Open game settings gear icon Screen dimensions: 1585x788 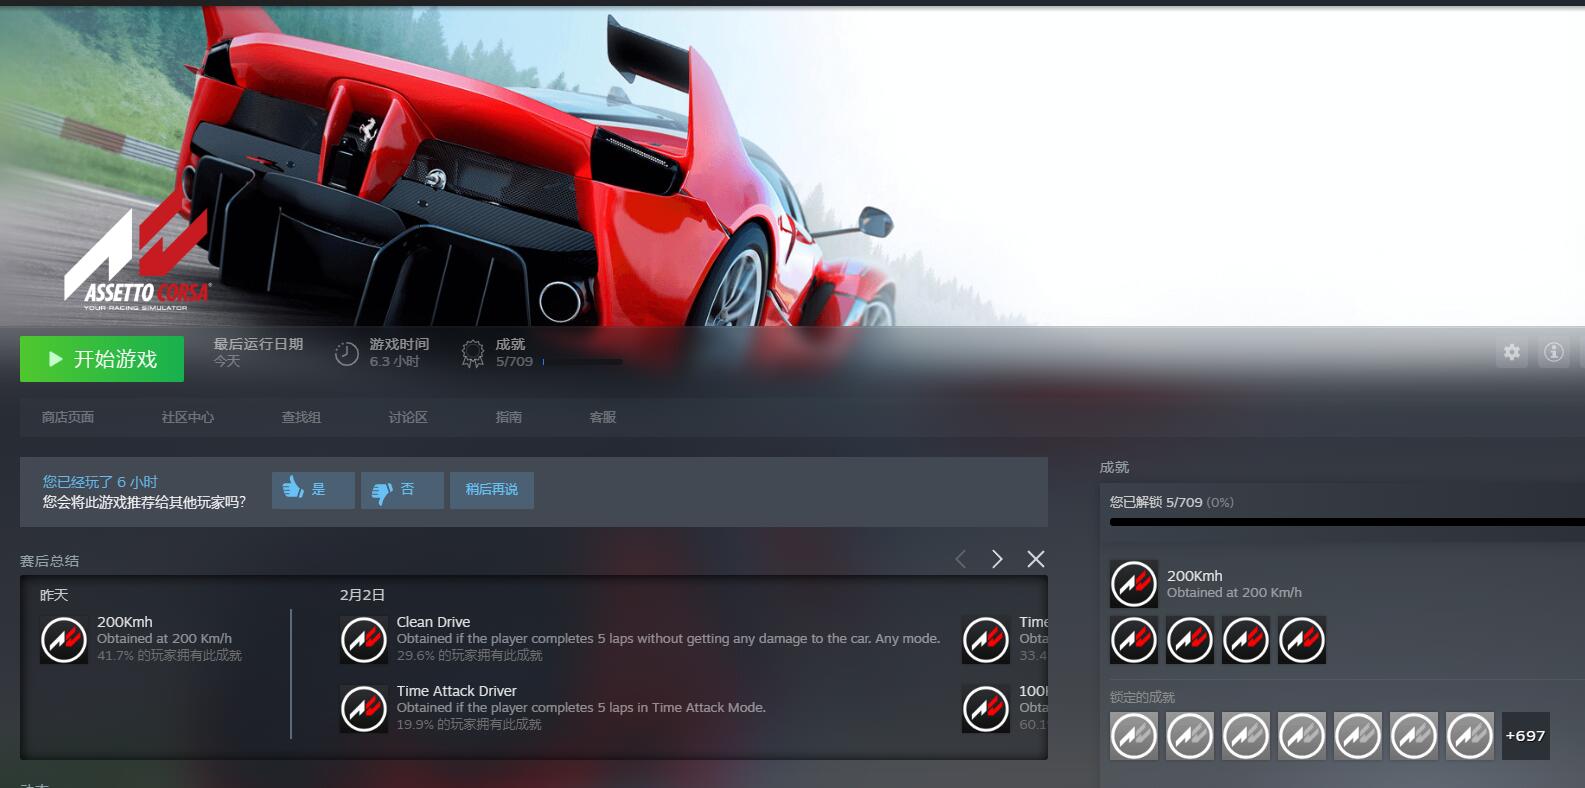pos(1512,352)
